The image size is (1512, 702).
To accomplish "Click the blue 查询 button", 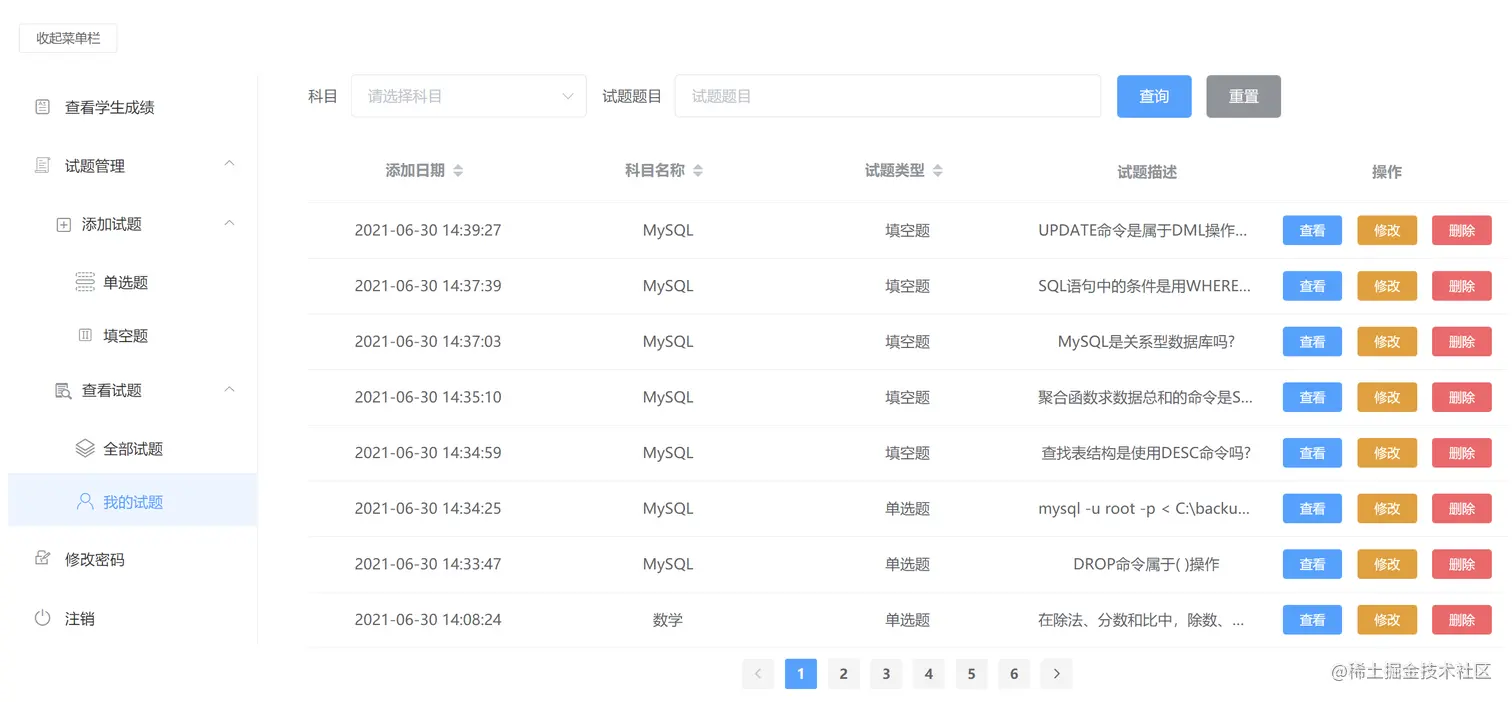I will coord(1154,96).
